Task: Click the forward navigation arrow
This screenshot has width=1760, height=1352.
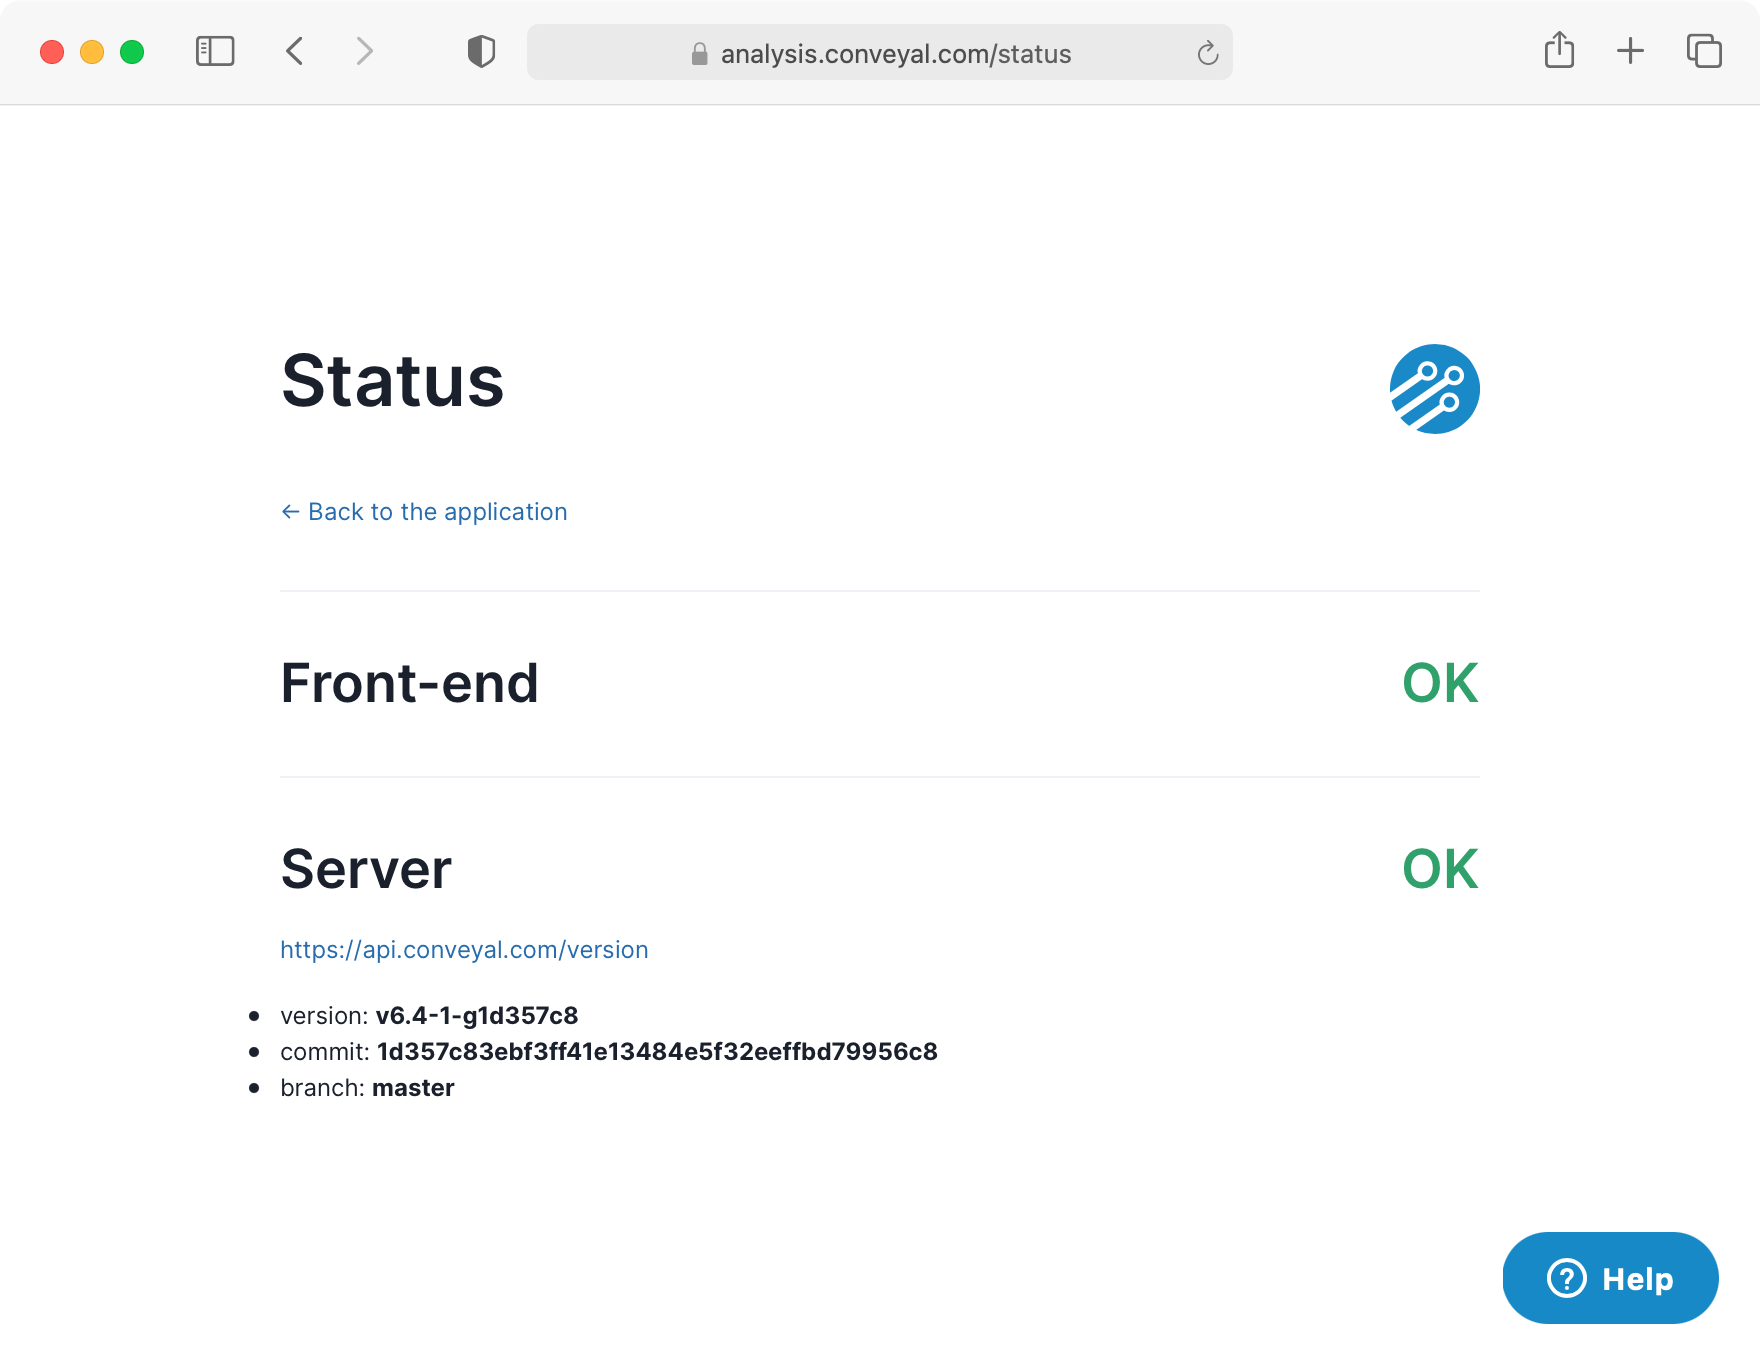Action: coord(363,51)
